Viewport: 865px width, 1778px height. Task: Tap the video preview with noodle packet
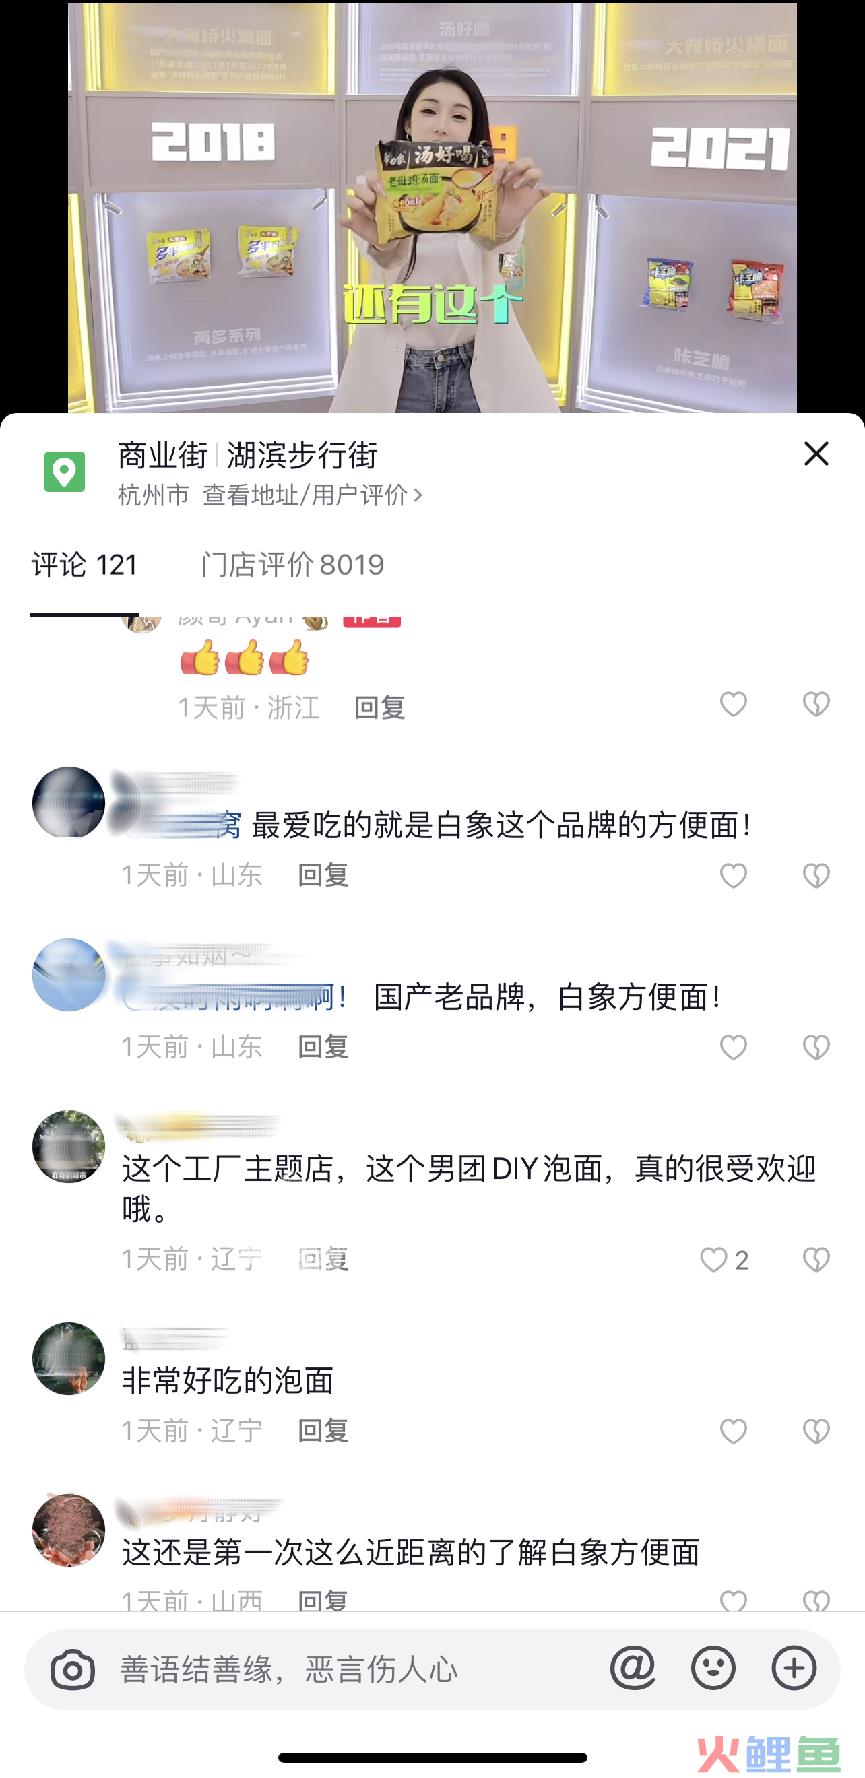coord(432,207)
